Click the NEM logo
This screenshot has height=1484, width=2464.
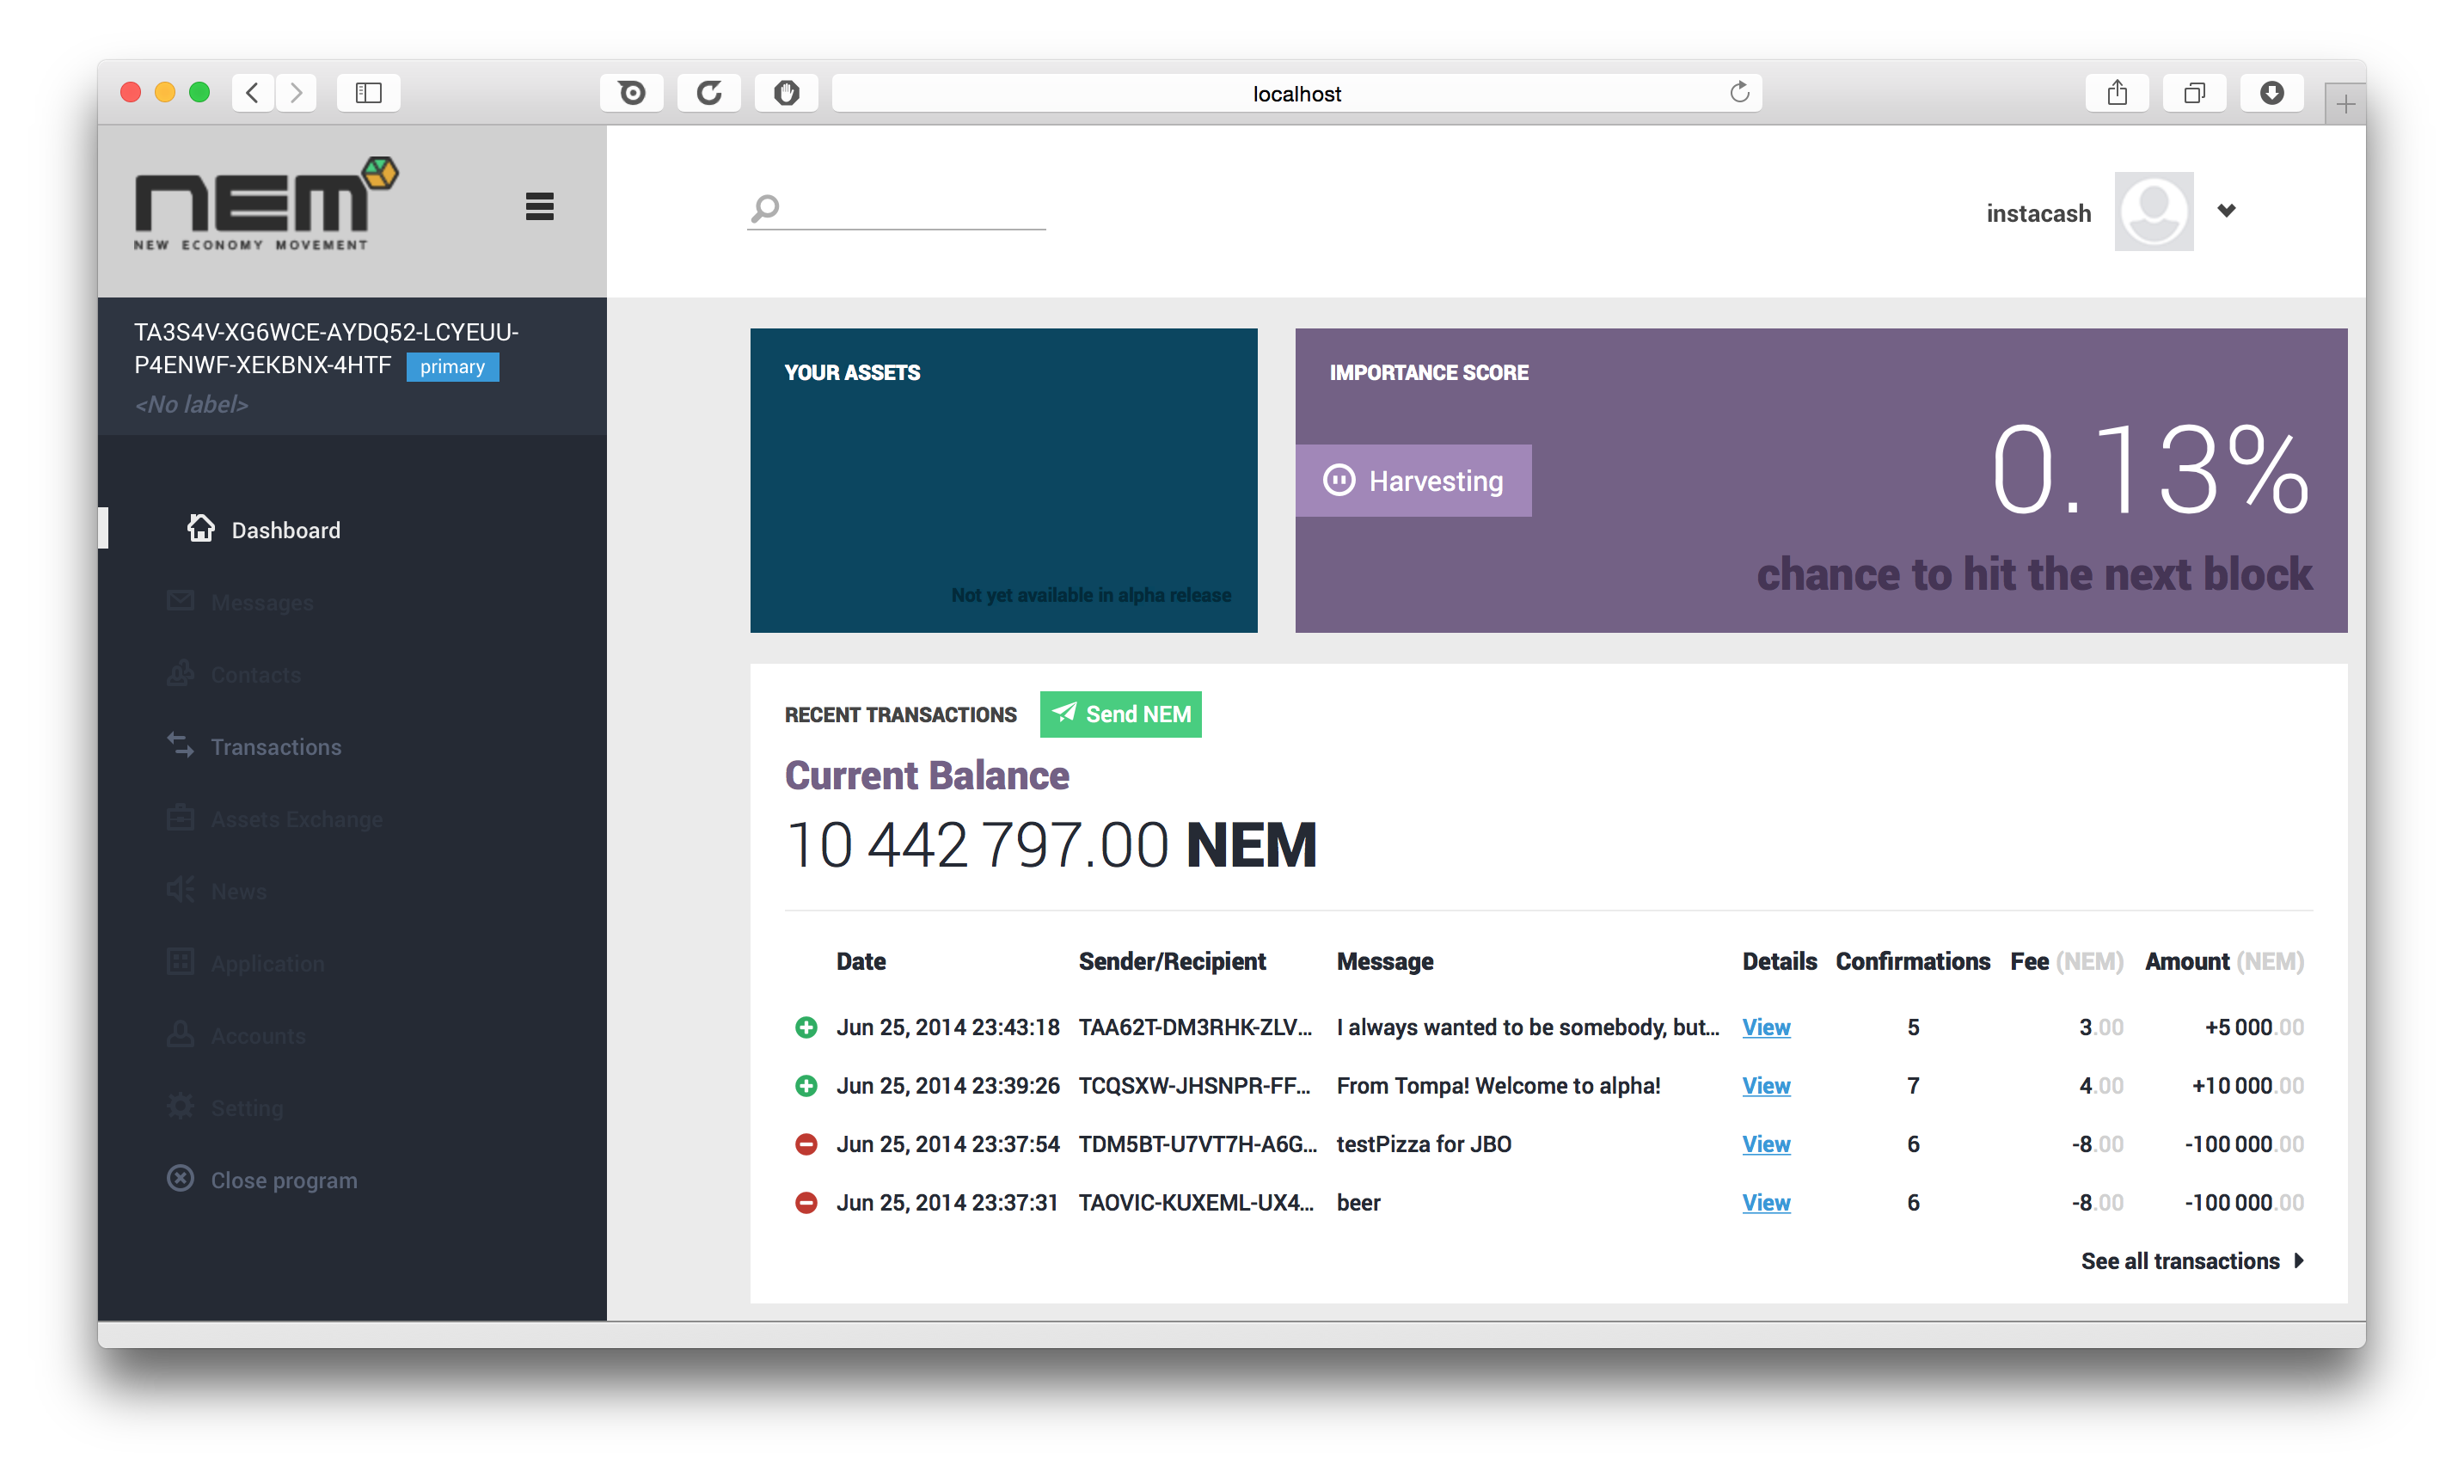[x=266, y=204]
